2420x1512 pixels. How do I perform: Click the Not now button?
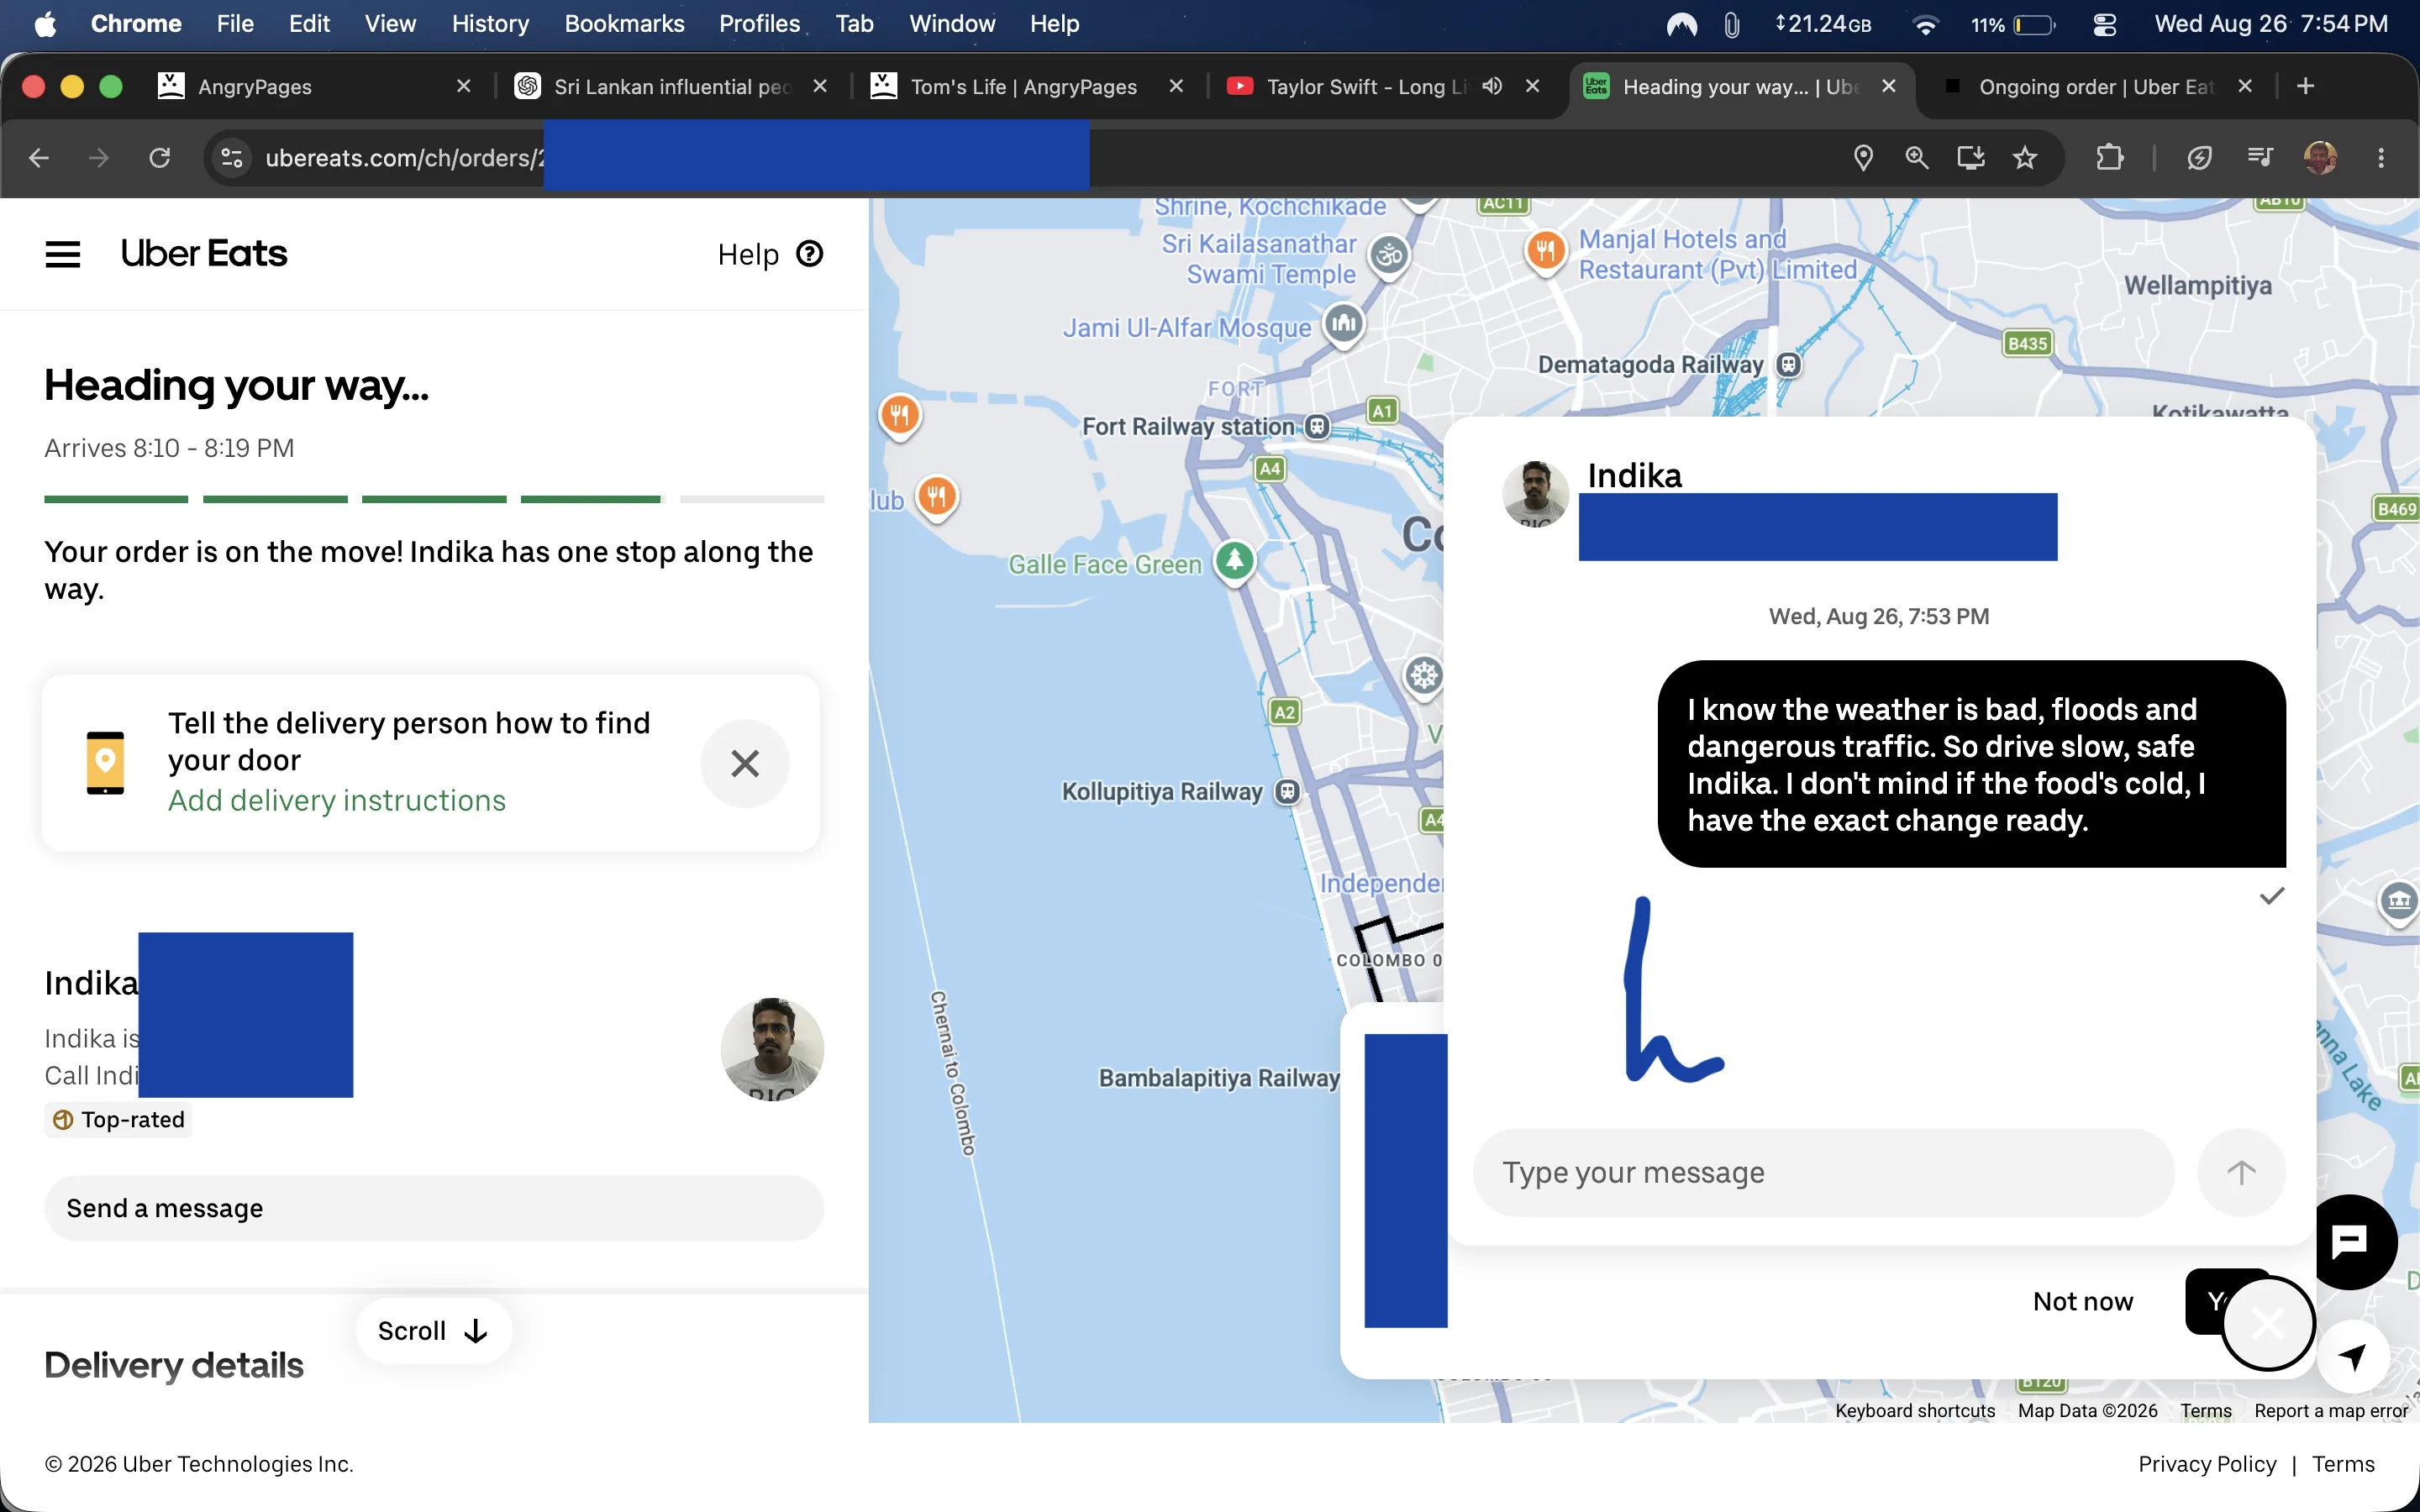pyautogui.click(x=2083, y=1301)
